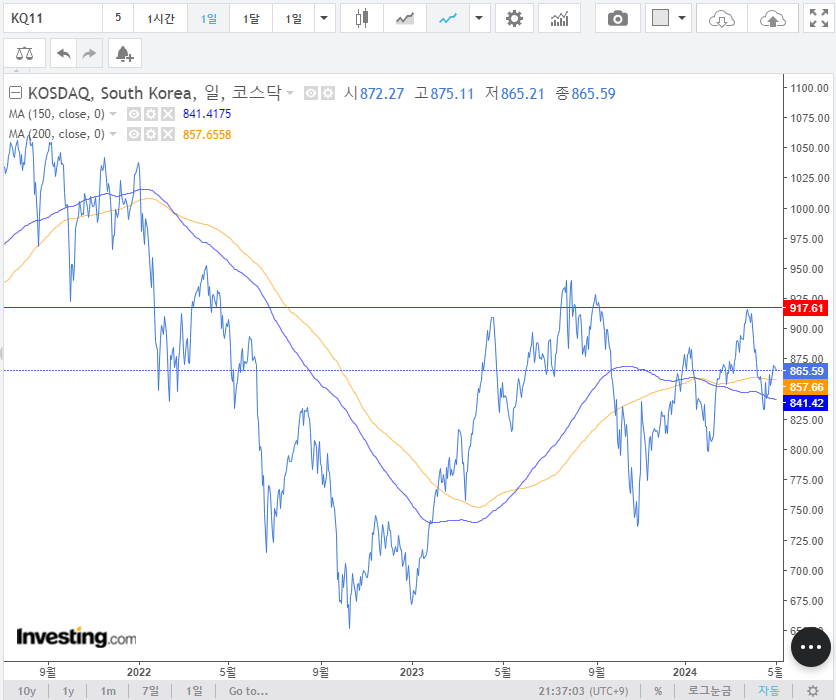Open the chart type dropdown arrow
Viewport: 836px width, 700px height.
[479, 19]
